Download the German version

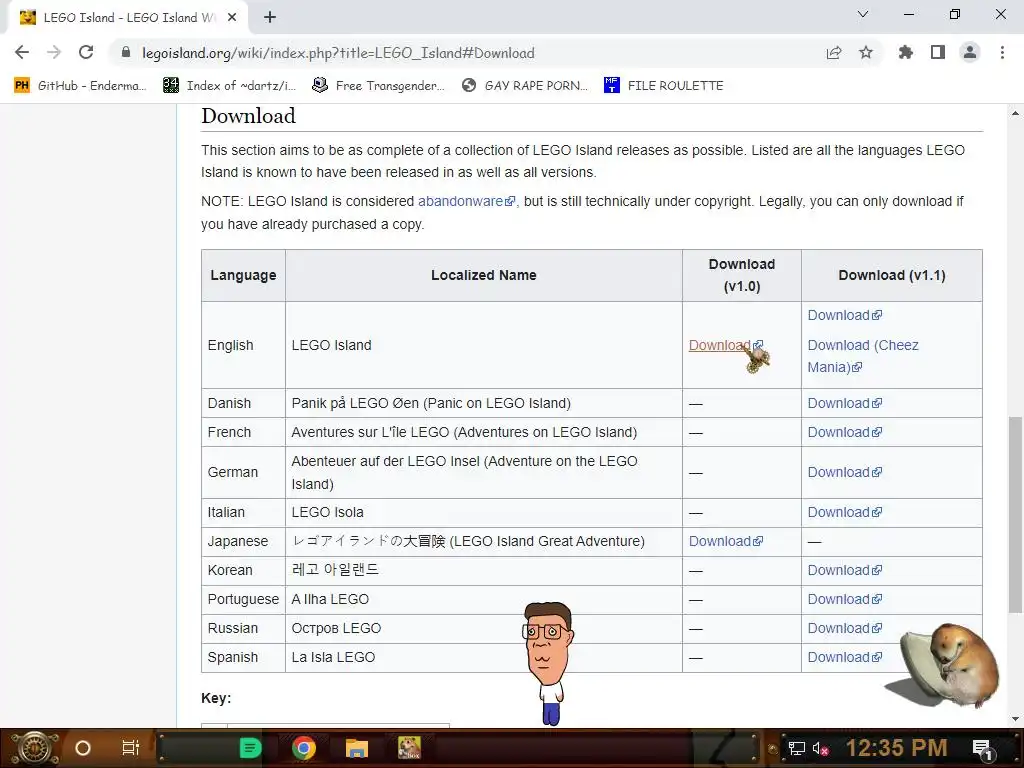click(x=844, y=472)
